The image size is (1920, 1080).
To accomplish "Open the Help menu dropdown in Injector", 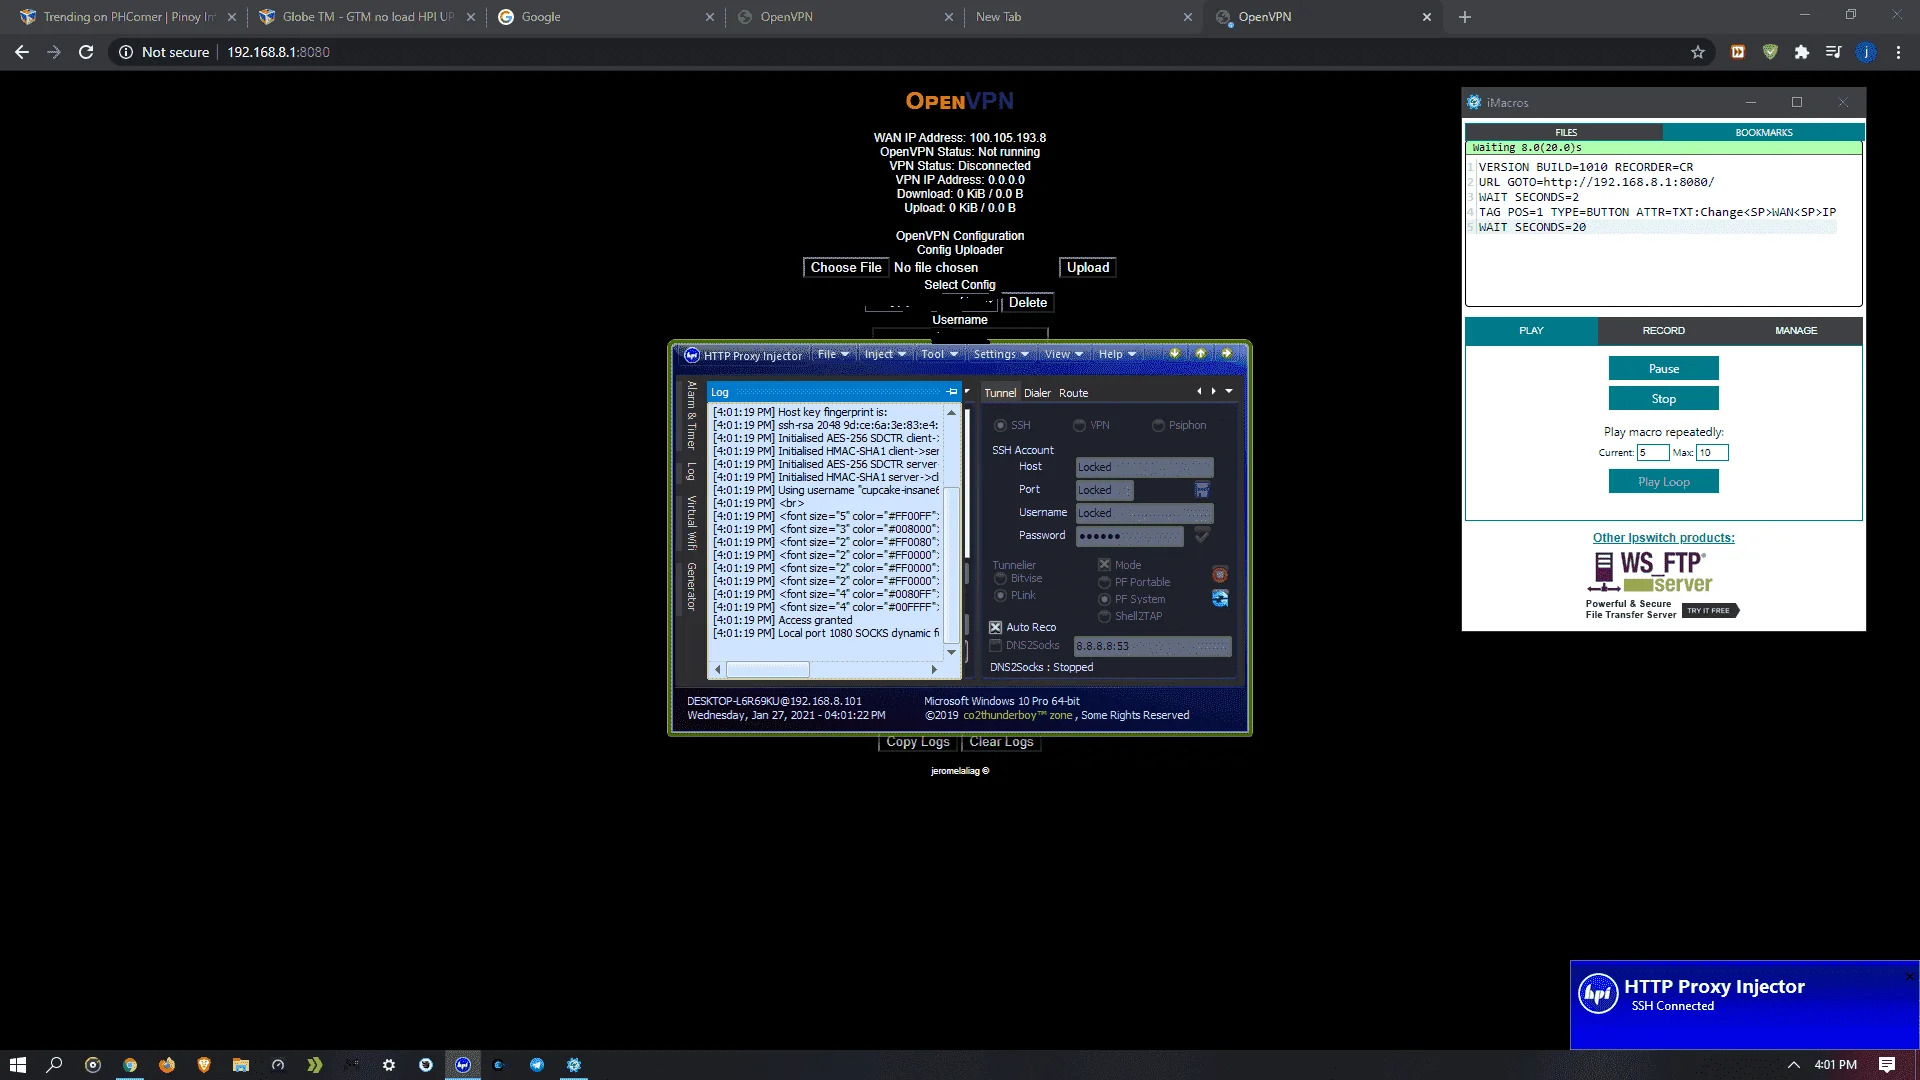I will coord(1117,354).
